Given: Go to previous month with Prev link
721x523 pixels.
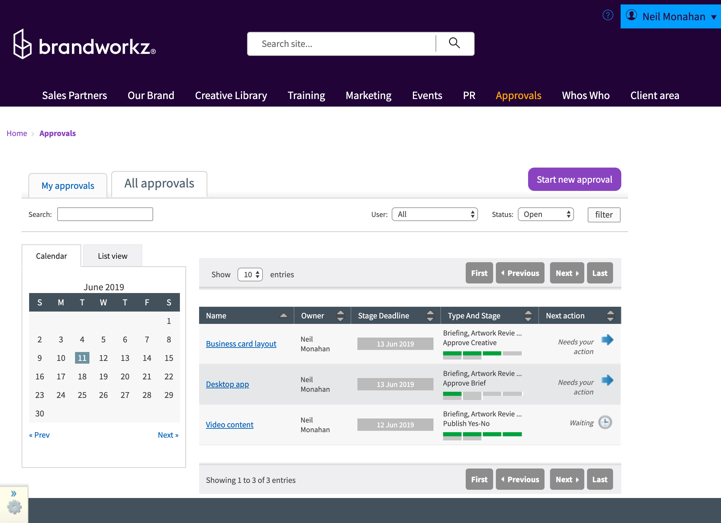Looking at the screenshot, I should (40, 435).
